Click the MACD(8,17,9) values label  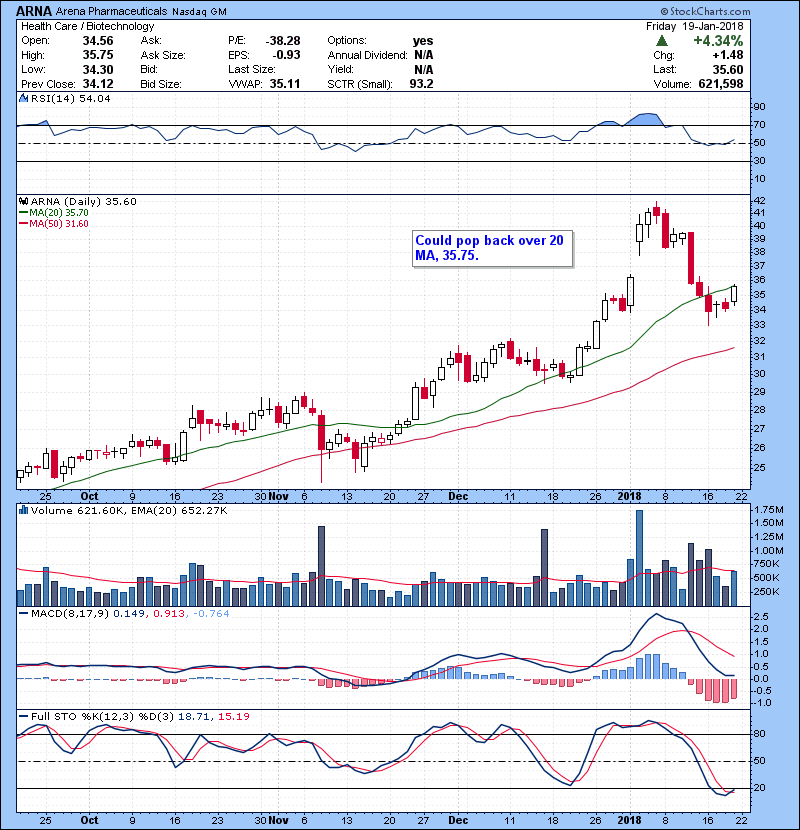pos(130,614)
